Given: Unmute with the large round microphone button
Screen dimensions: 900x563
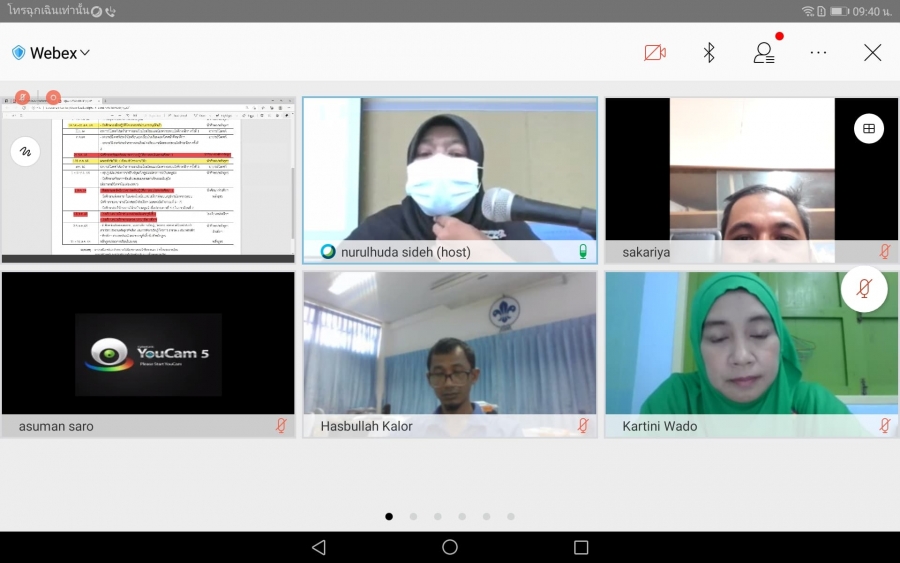Looking at the screenshot, I should (864, 289).
